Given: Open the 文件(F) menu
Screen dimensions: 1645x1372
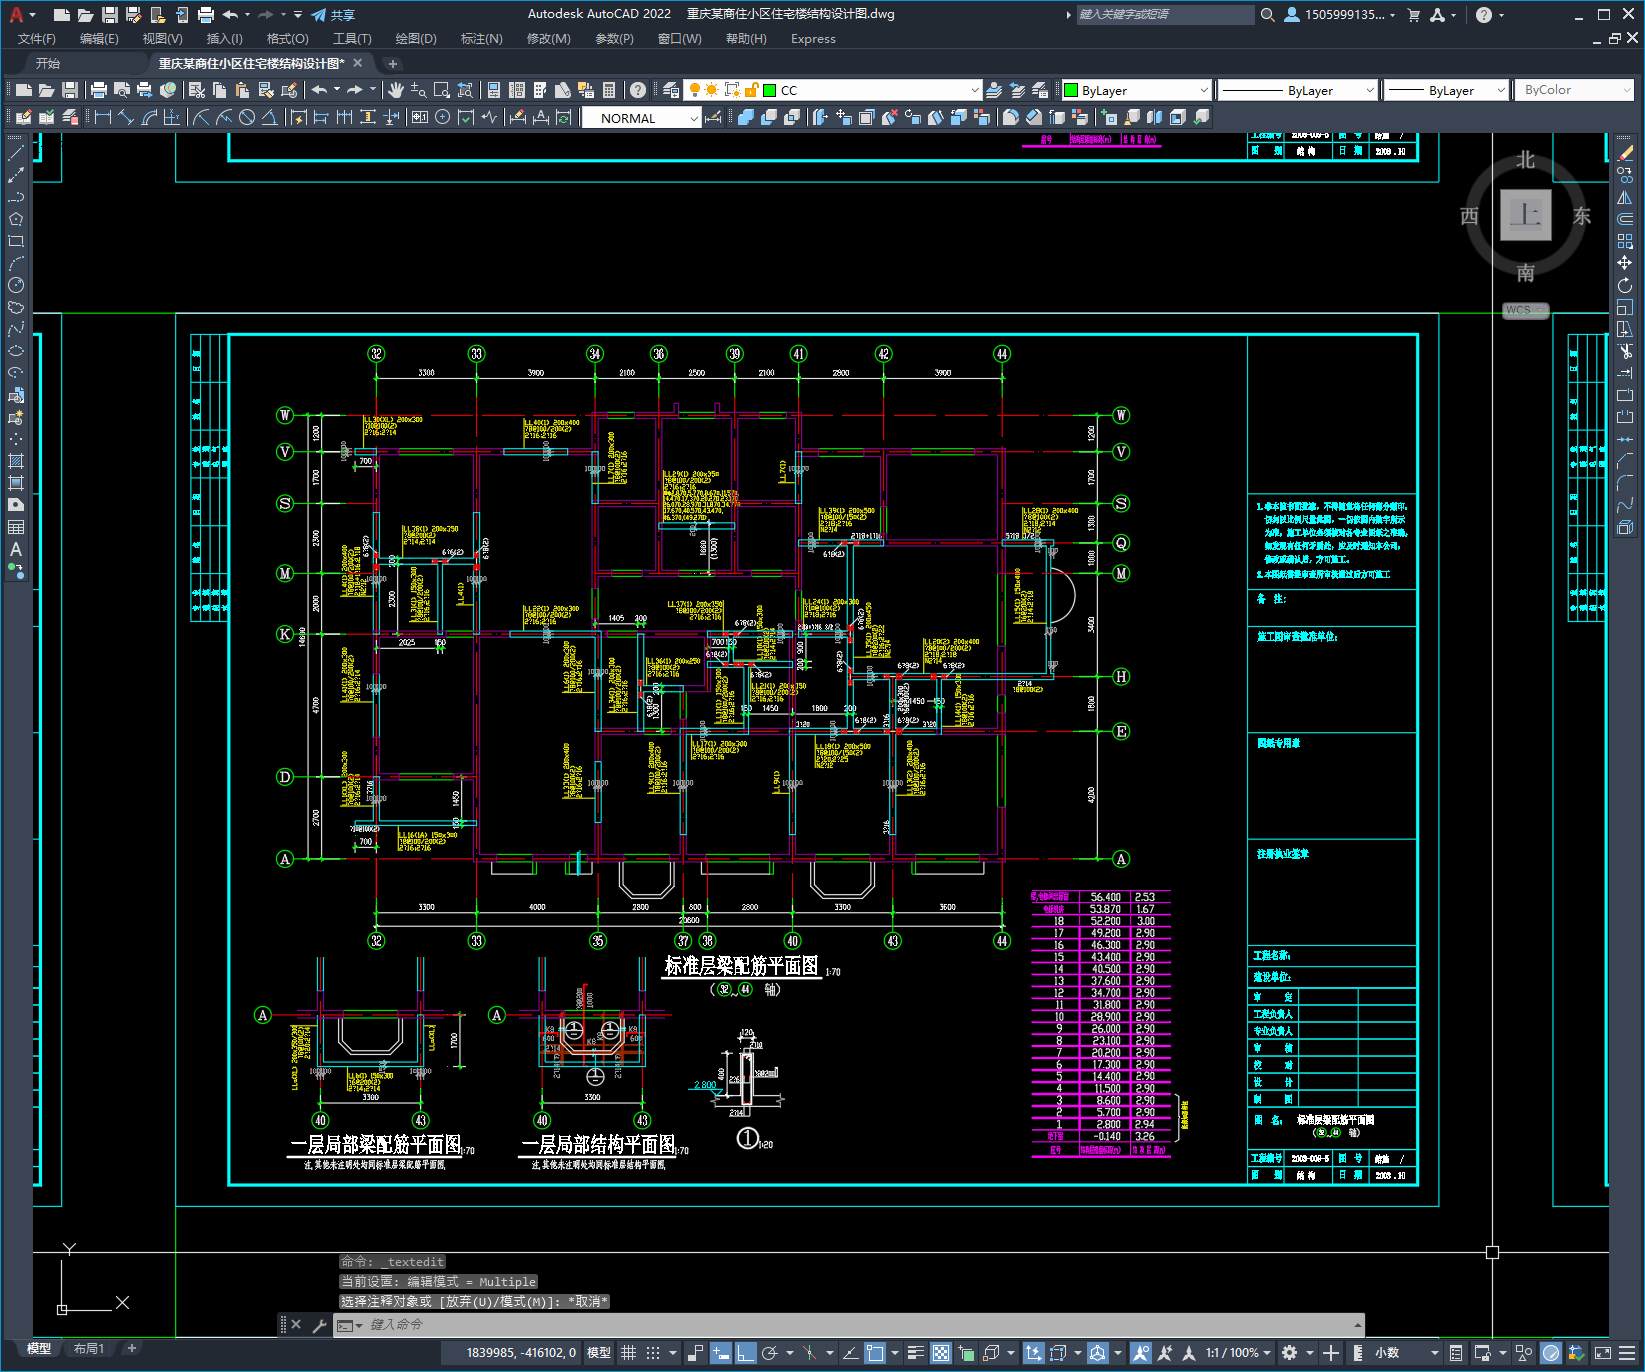Looking at the screenshot, I should (37, 39).
